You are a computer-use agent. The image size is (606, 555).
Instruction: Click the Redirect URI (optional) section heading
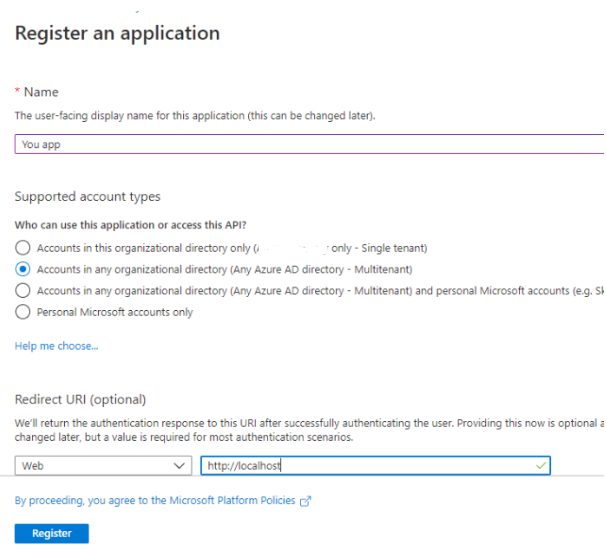pos(80,400)
